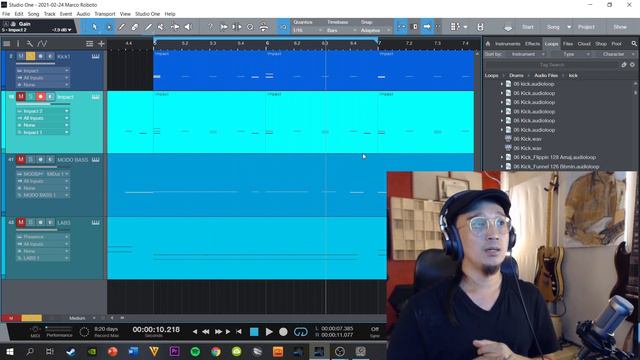This screenshot has width=640, height=360.
Task: Open the Transport menu
Action: tap(105, 14)
